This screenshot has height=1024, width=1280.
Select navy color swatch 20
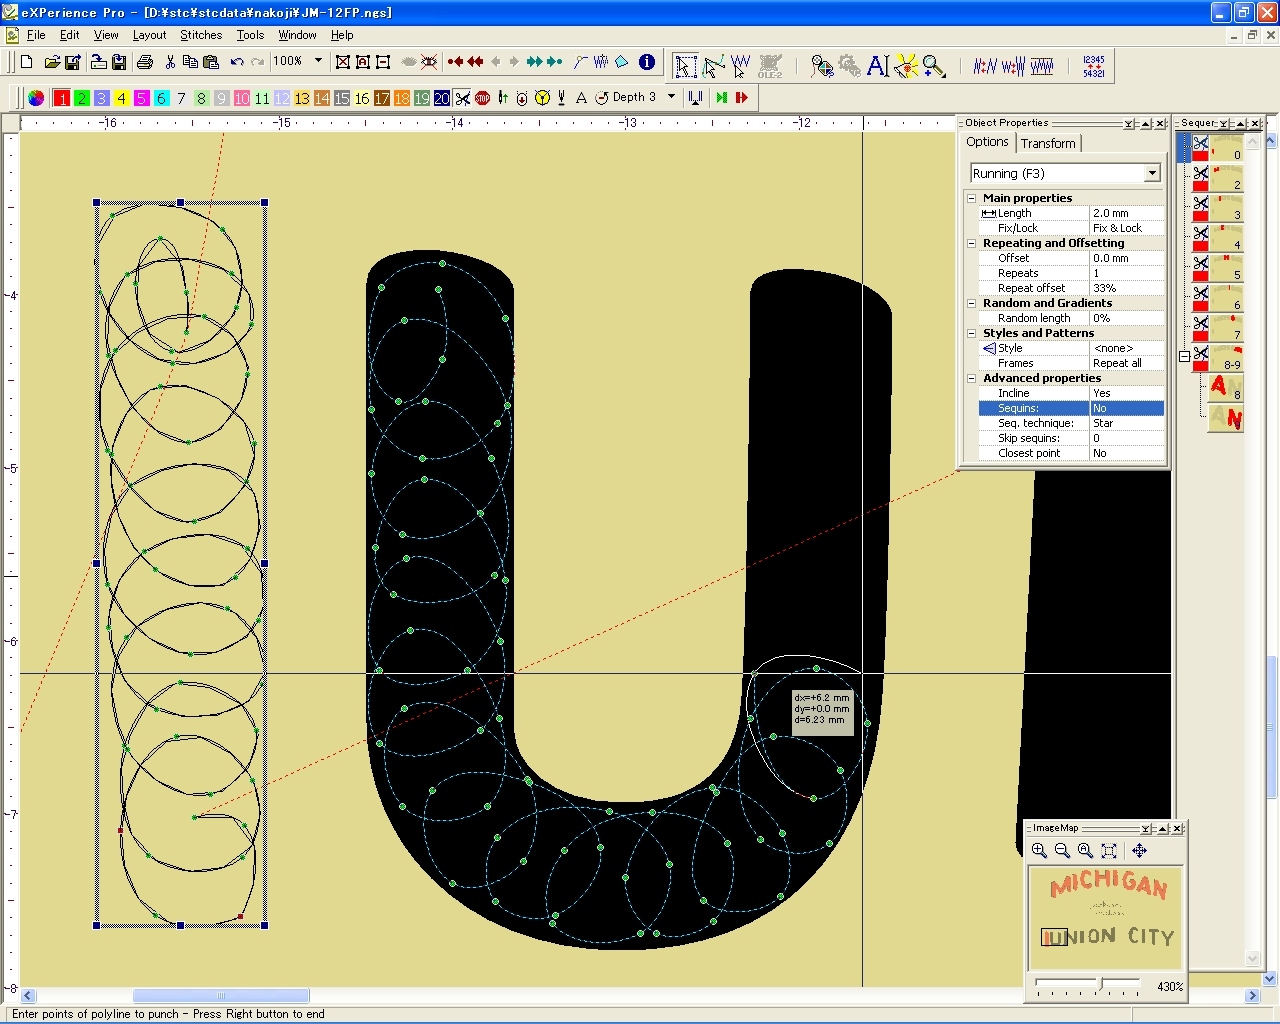coord(442,98)
